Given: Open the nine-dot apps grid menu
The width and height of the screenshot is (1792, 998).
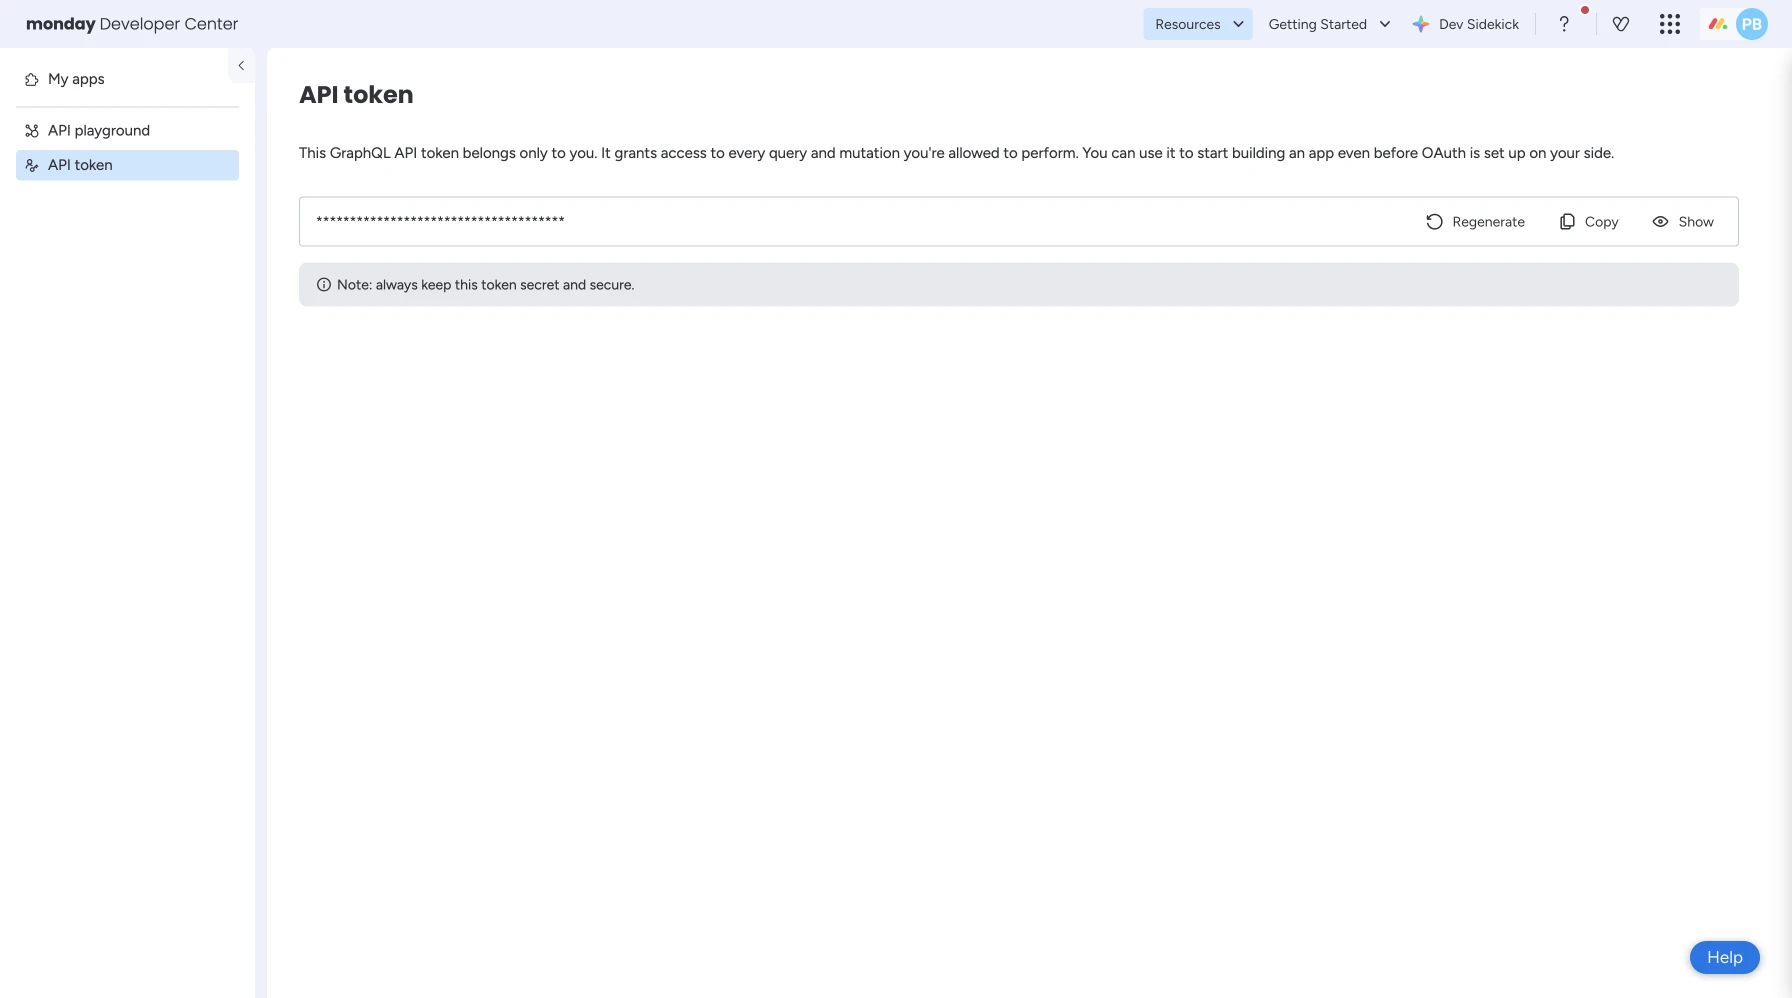Looking at the screenshot, I should coord(1669,24).
